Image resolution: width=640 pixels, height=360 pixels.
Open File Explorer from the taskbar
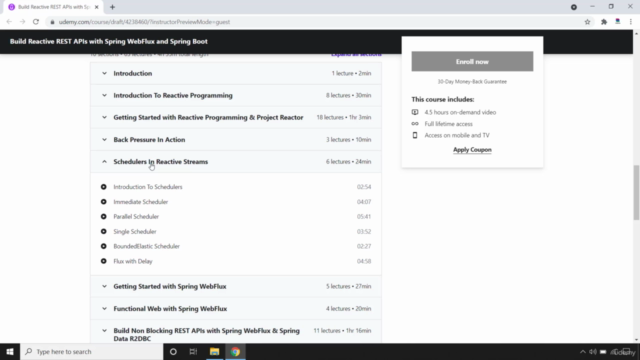tap(214, 351)
